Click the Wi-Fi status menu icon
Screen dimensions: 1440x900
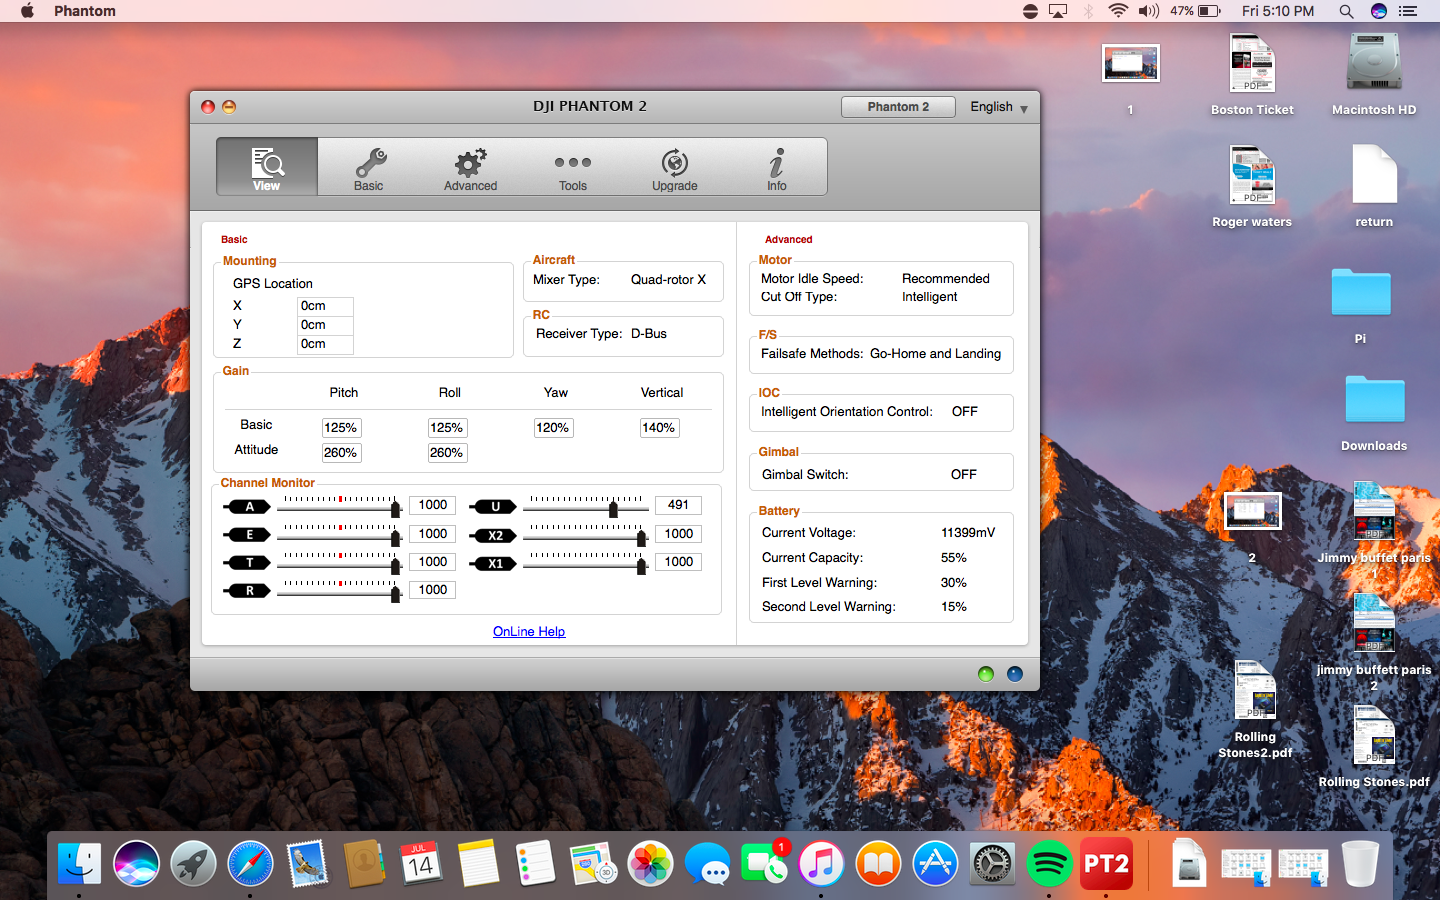[1118, 11]
